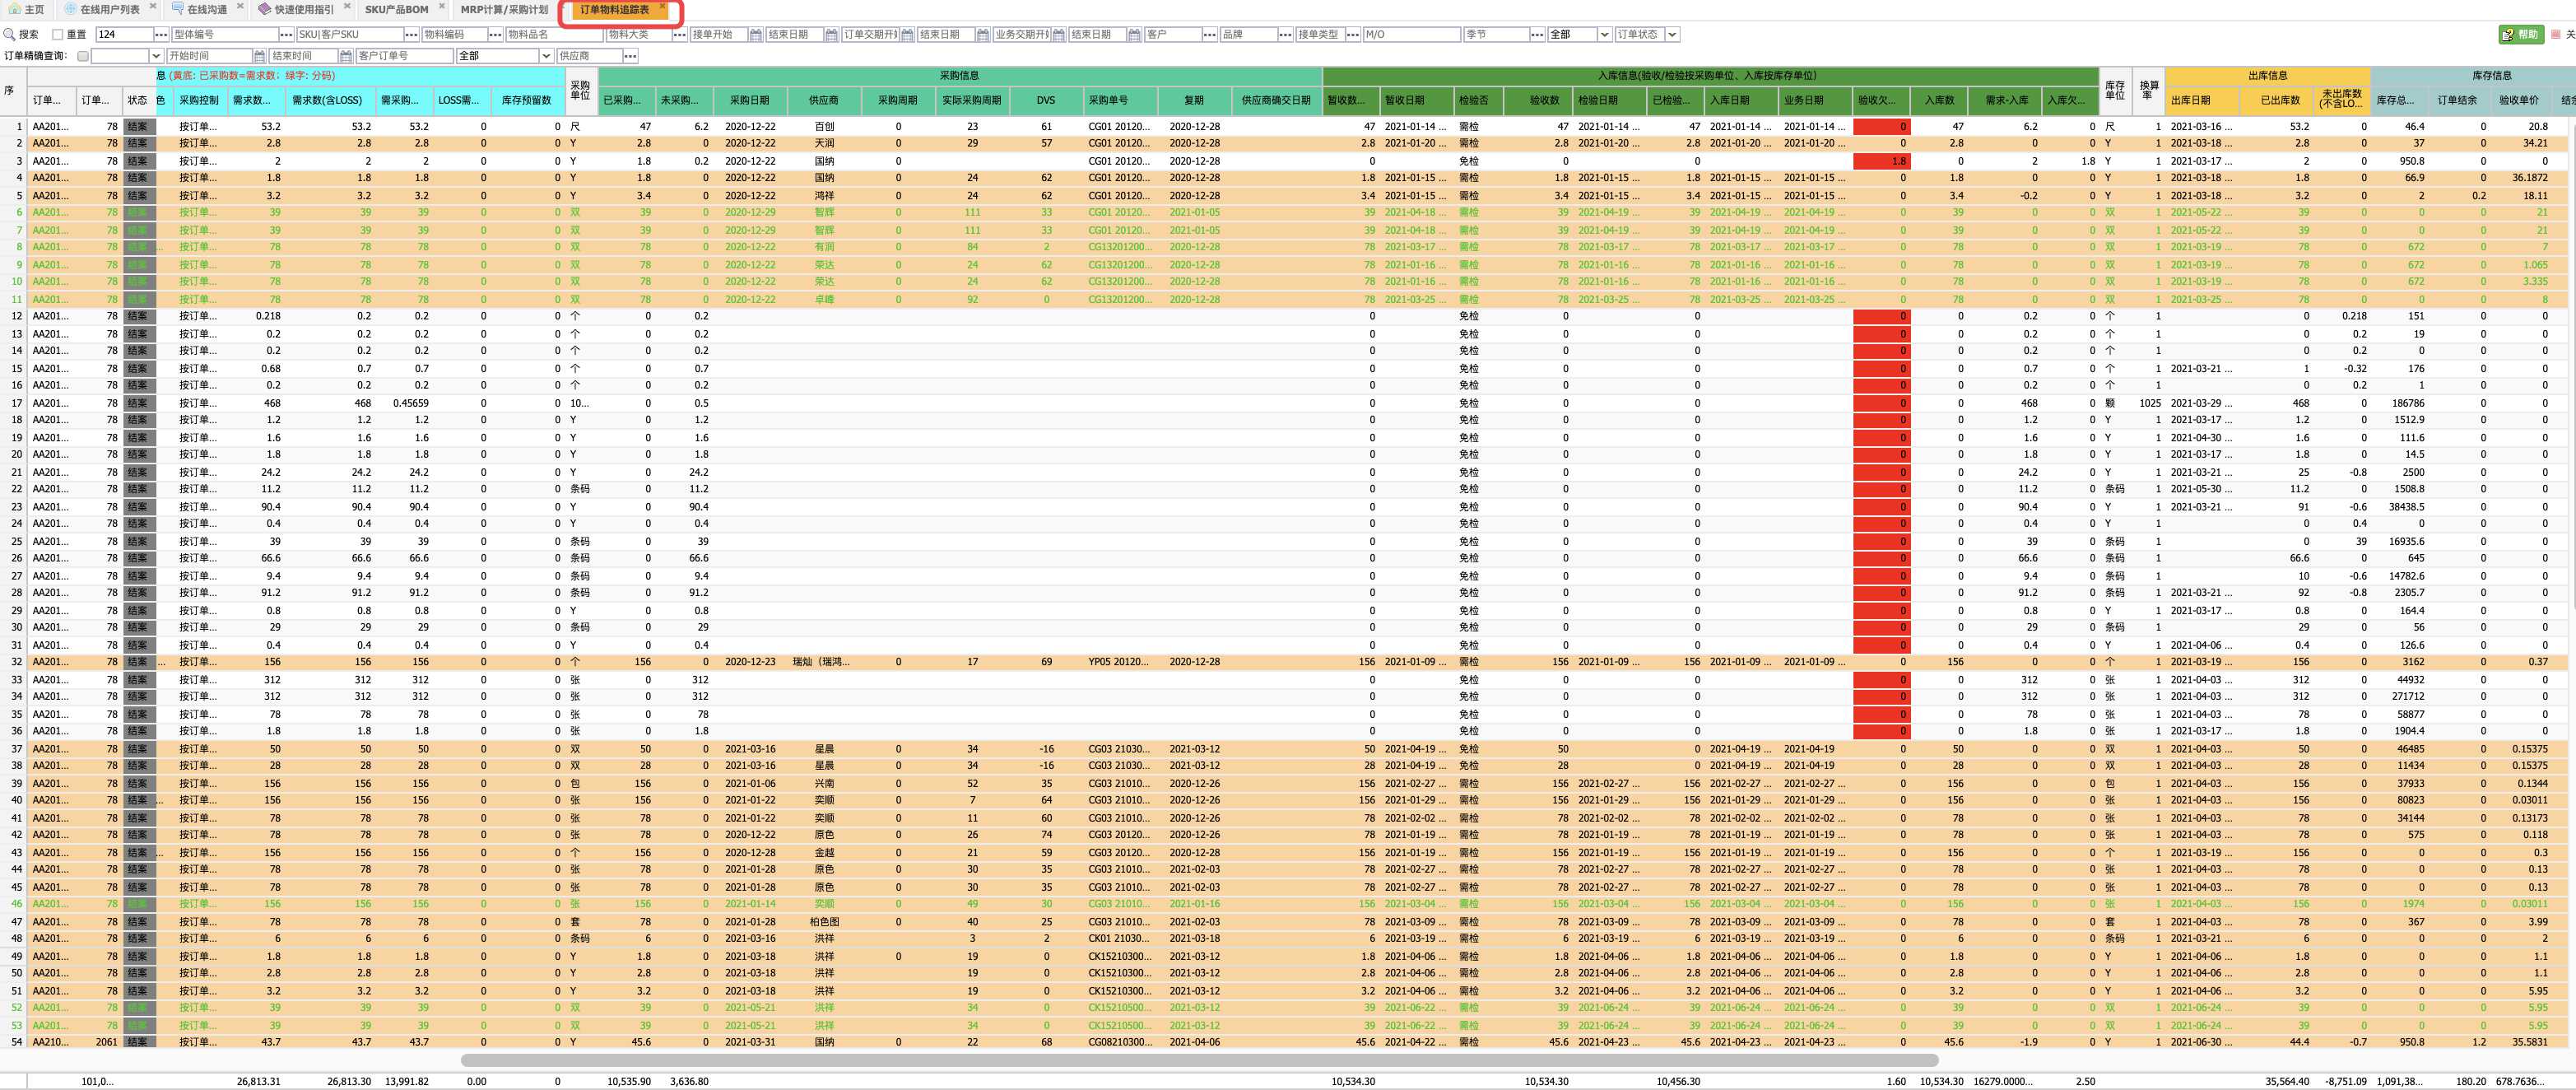
Task: Click the 采购日期 column header
Action: coord(749,100)
